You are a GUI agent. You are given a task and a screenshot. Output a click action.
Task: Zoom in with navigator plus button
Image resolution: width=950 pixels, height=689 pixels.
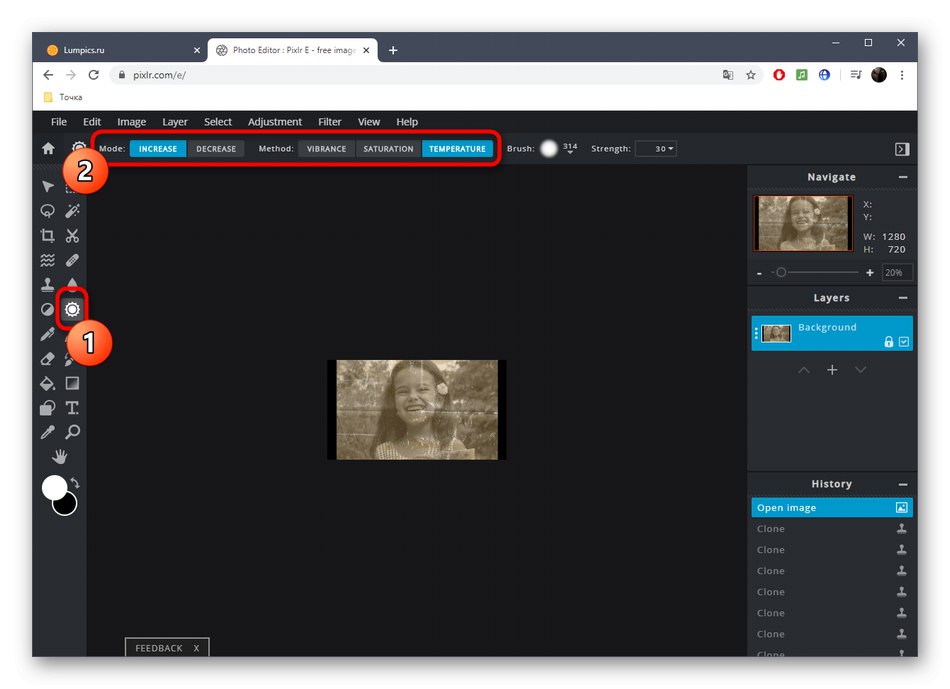[x=869, y=273]
